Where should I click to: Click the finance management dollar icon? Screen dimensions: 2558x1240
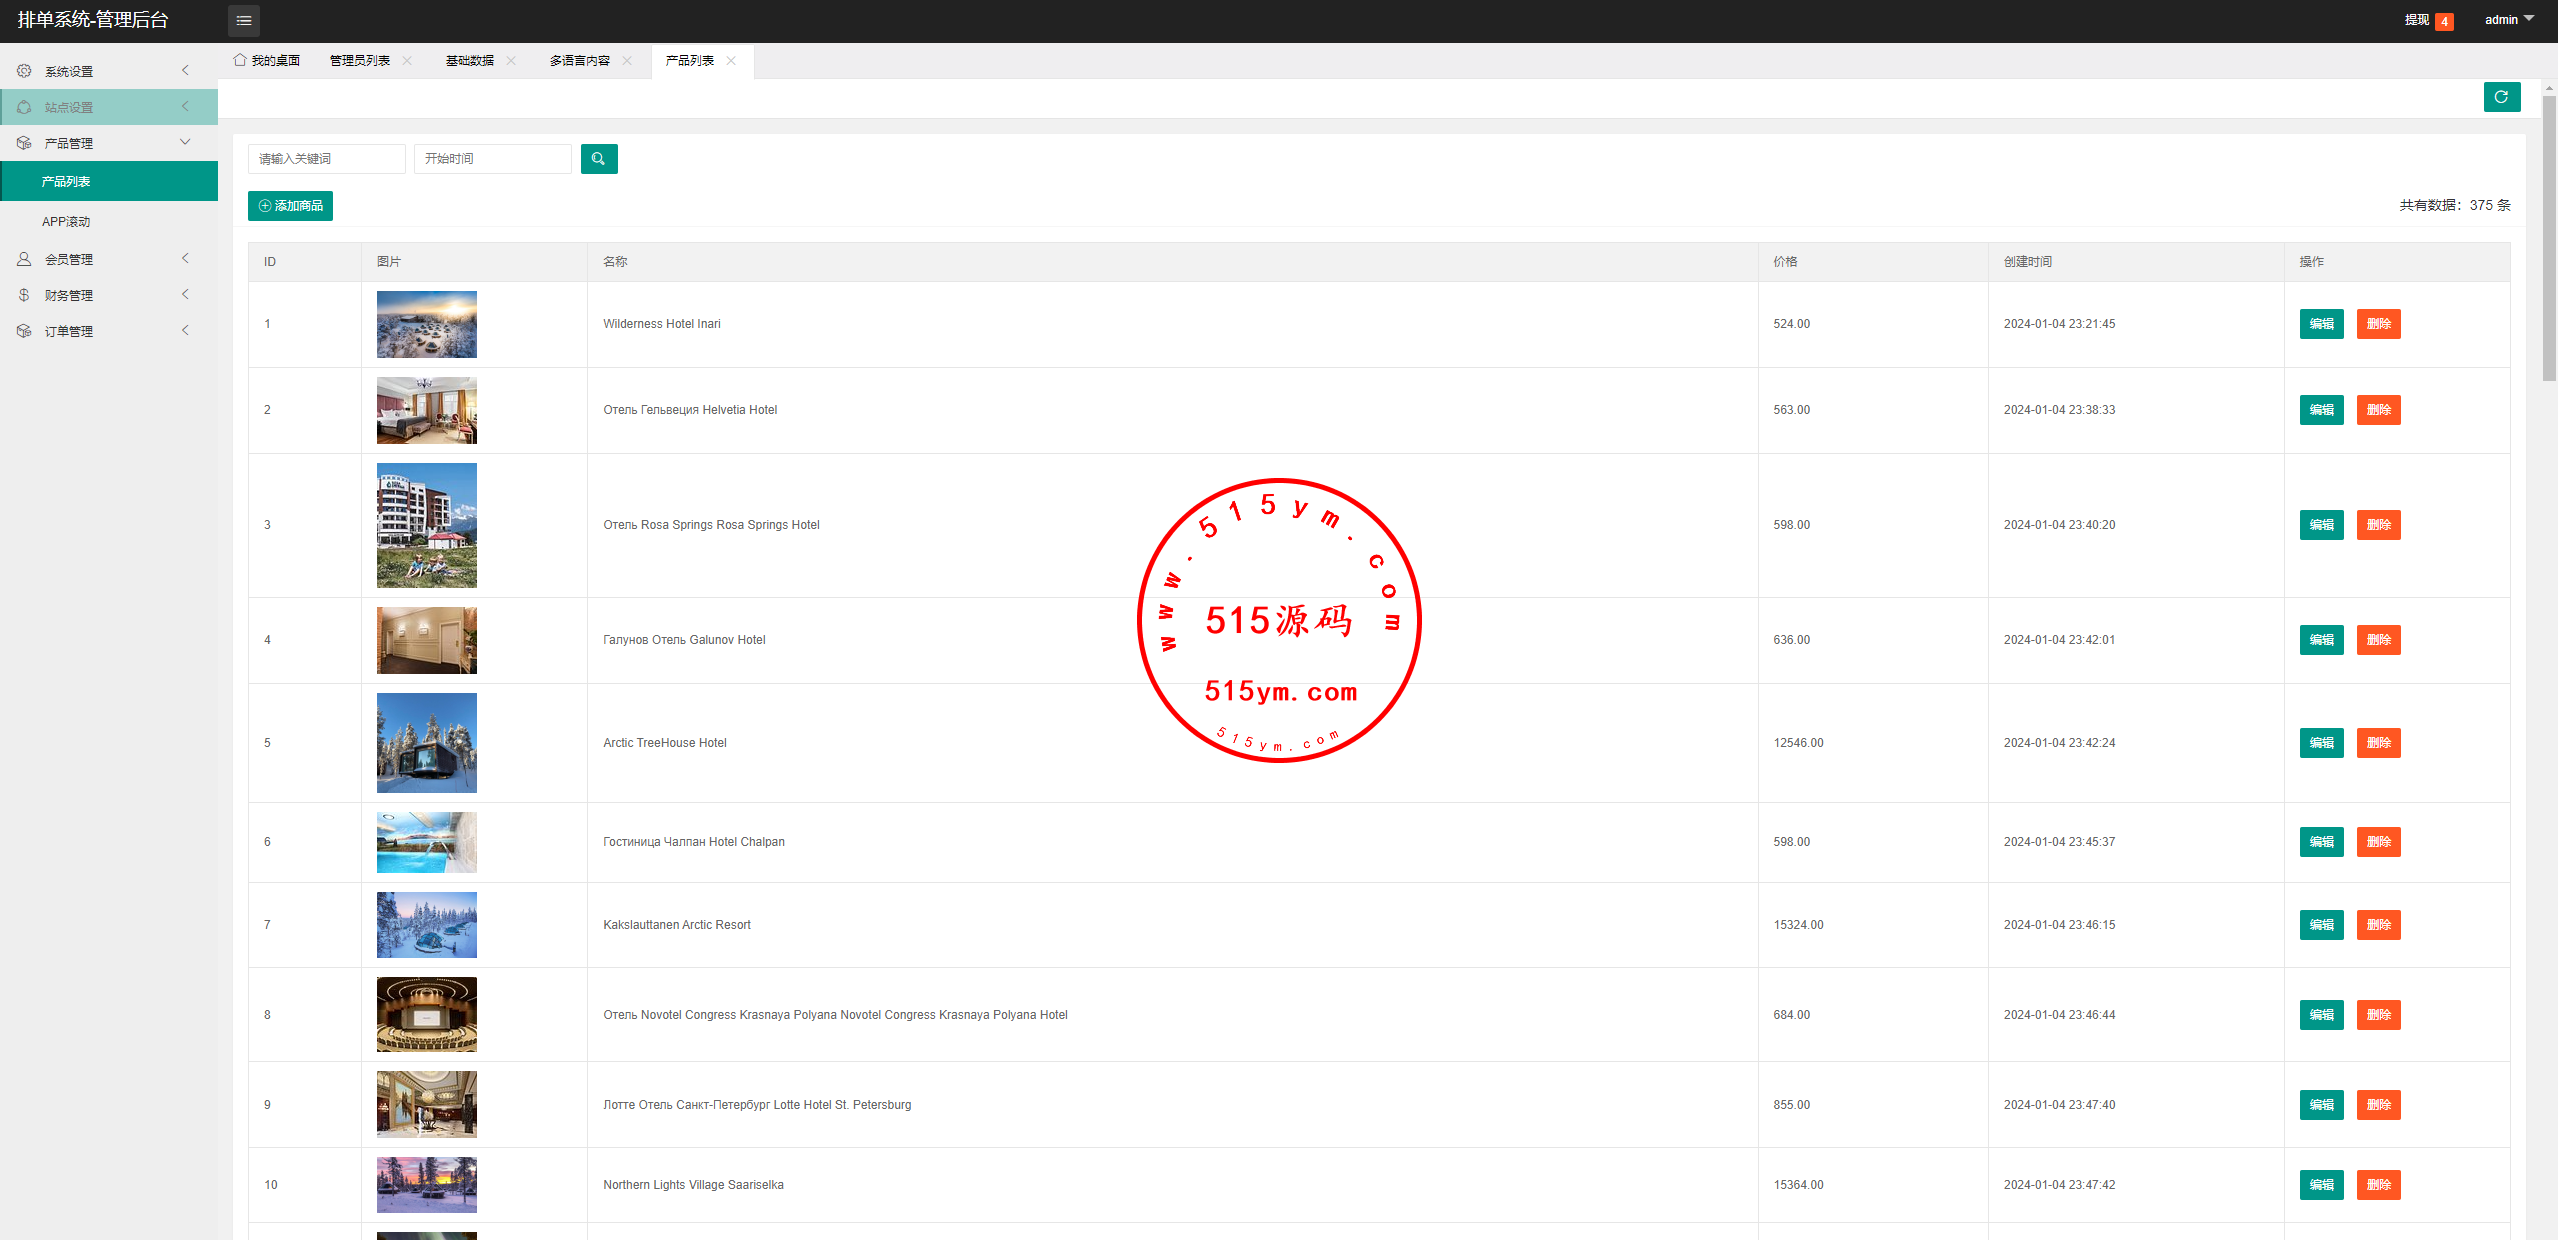24,295
